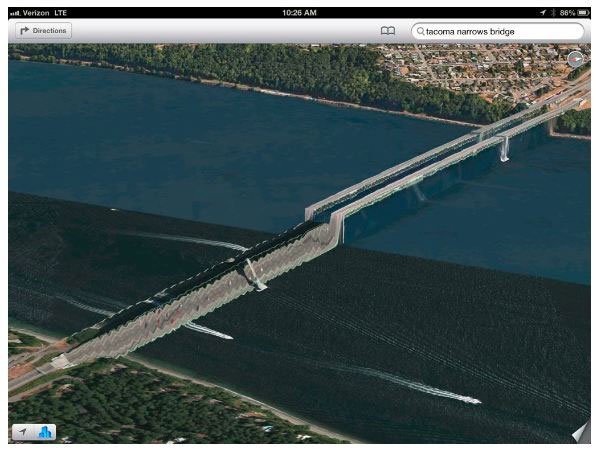Viewport: 600px width, 453px height.
Task: Open the bookmarks book icon
Action: 388,32
